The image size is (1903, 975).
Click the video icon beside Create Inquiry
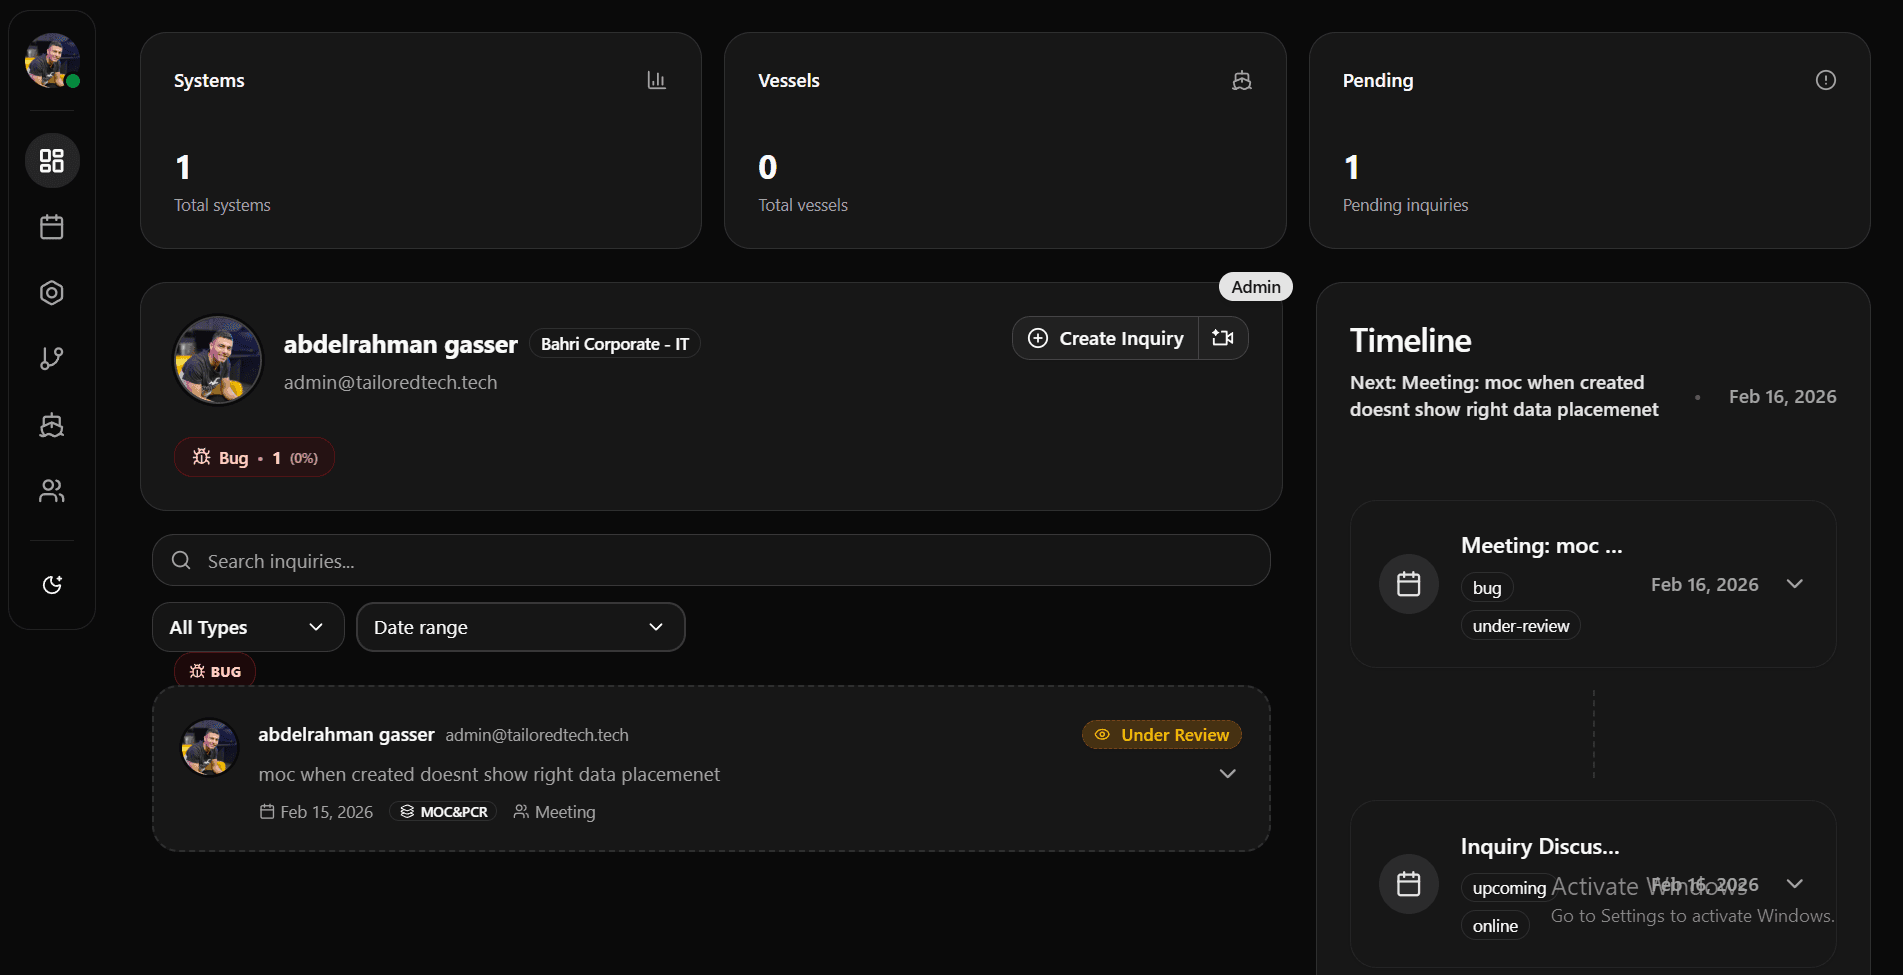1223,338
